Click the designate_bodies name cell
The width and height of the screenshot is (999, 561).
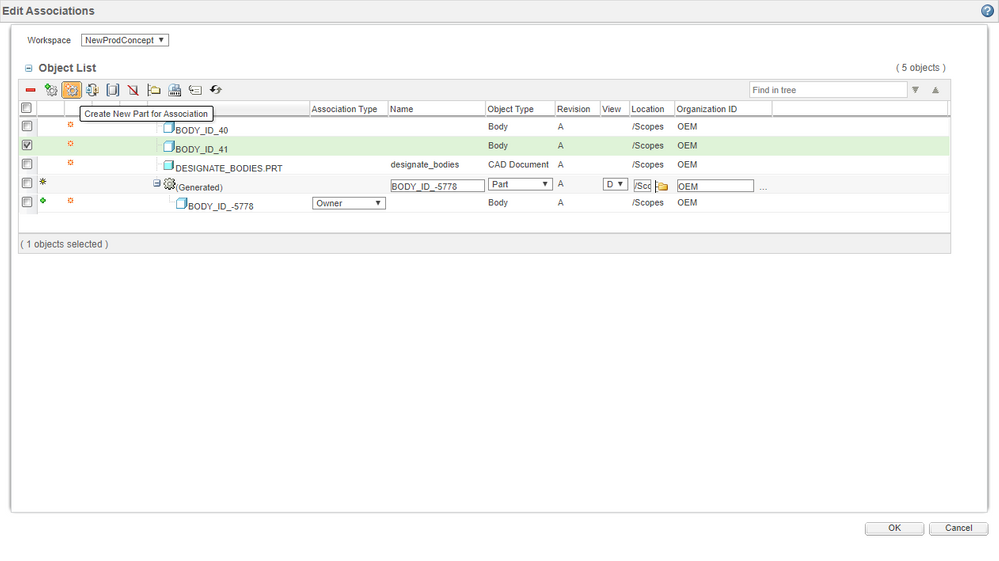pyautogui.click(x=425, y=164)
